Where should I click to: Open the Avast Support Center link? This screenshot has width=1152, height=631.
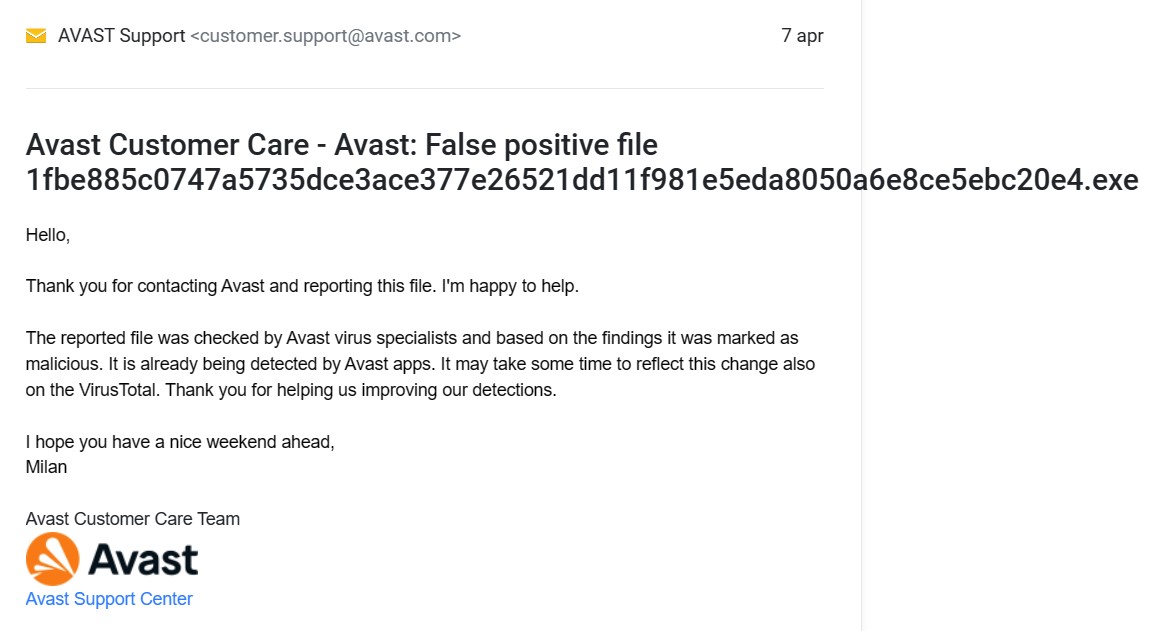coord(109,599)
